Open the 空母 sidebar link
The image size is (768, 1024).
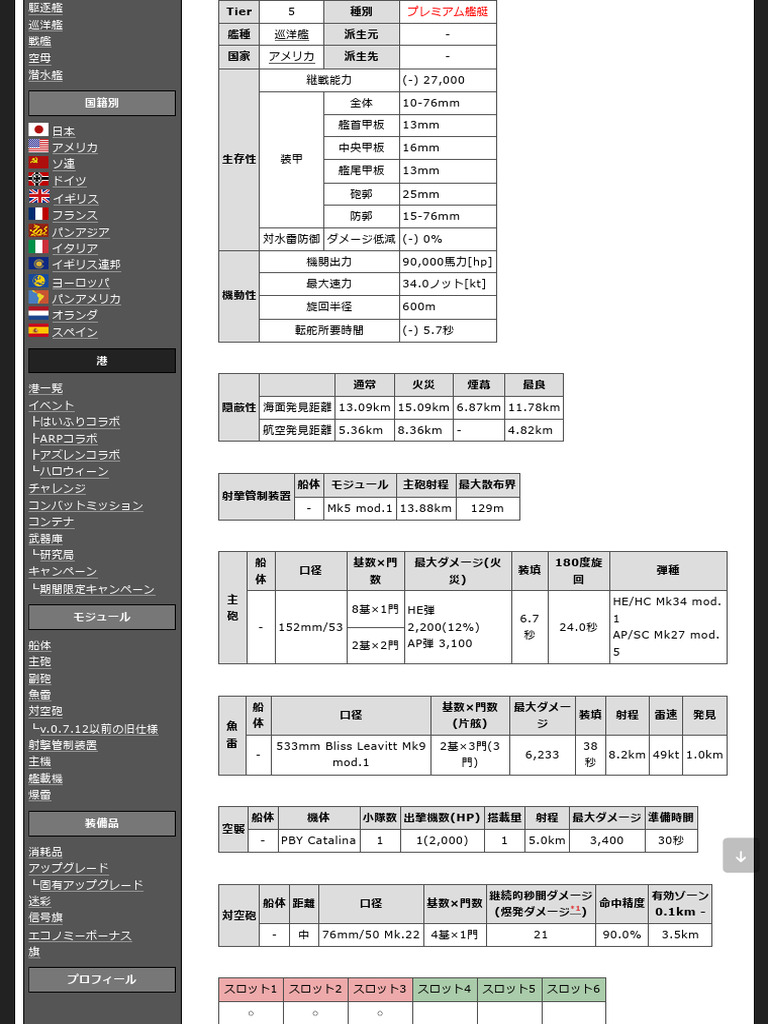[40, 58]
